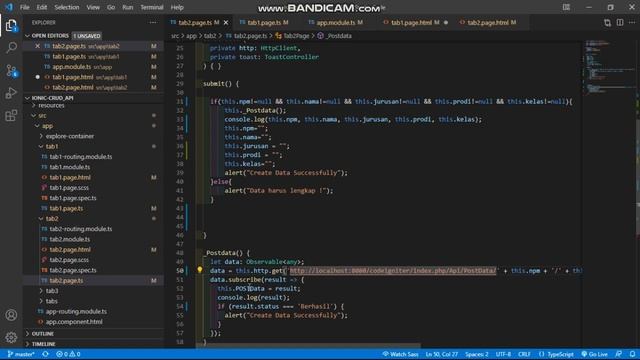
Task: Open the Extensions view icon
Action: (x=11, y=116)
